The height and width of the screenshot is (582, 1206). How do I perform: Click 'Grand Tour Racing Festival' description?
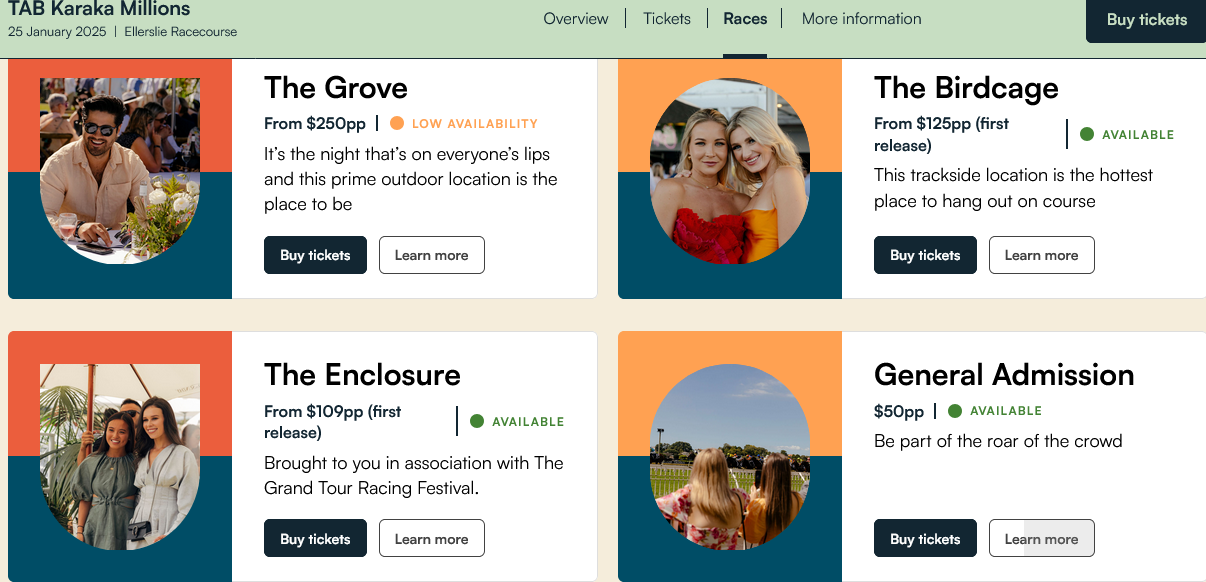click(x=414, y=476)
